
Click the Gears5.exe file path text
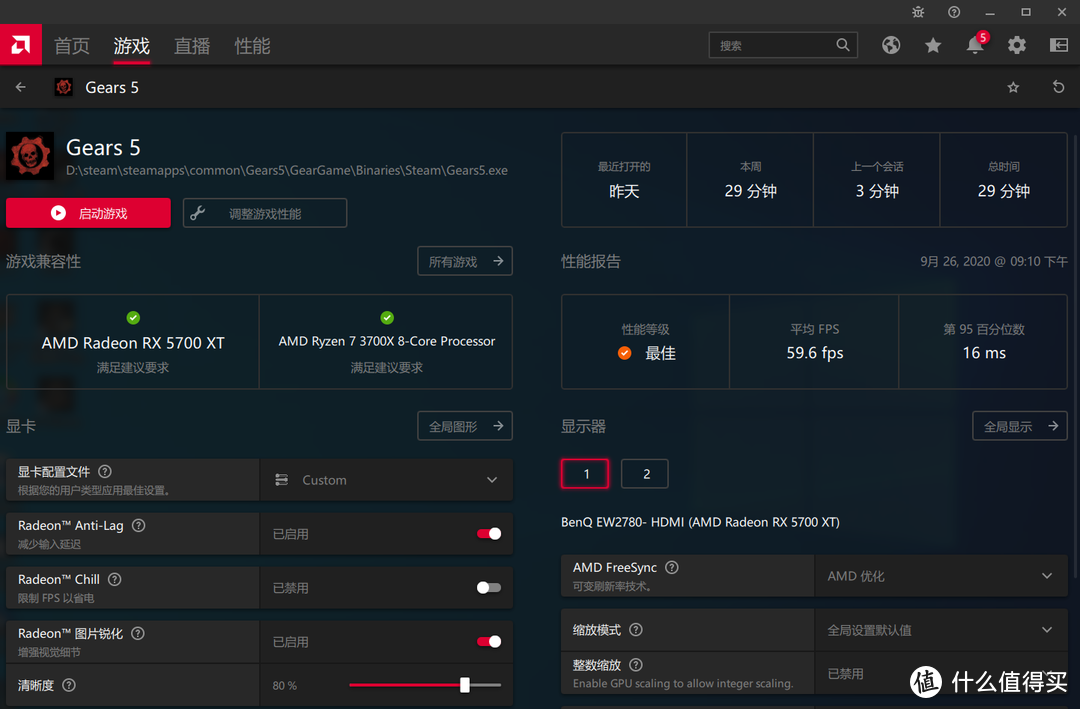pos(287,170)
